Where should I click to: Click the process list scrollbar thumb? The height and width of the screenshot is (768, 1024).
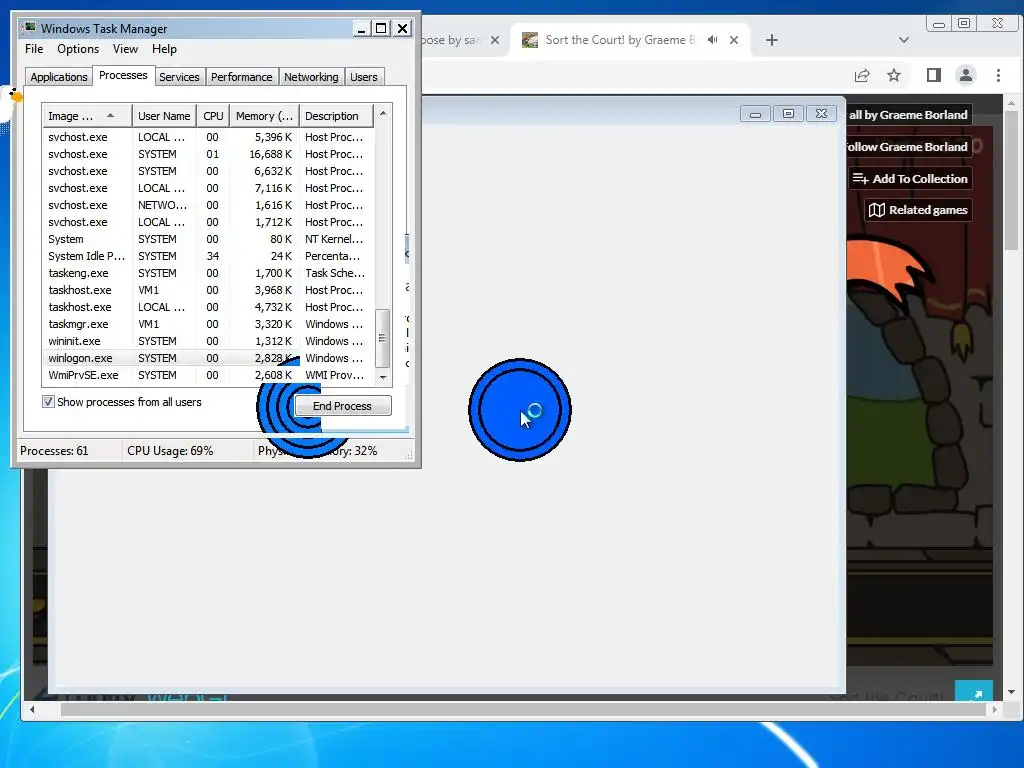tap(383, 338)
